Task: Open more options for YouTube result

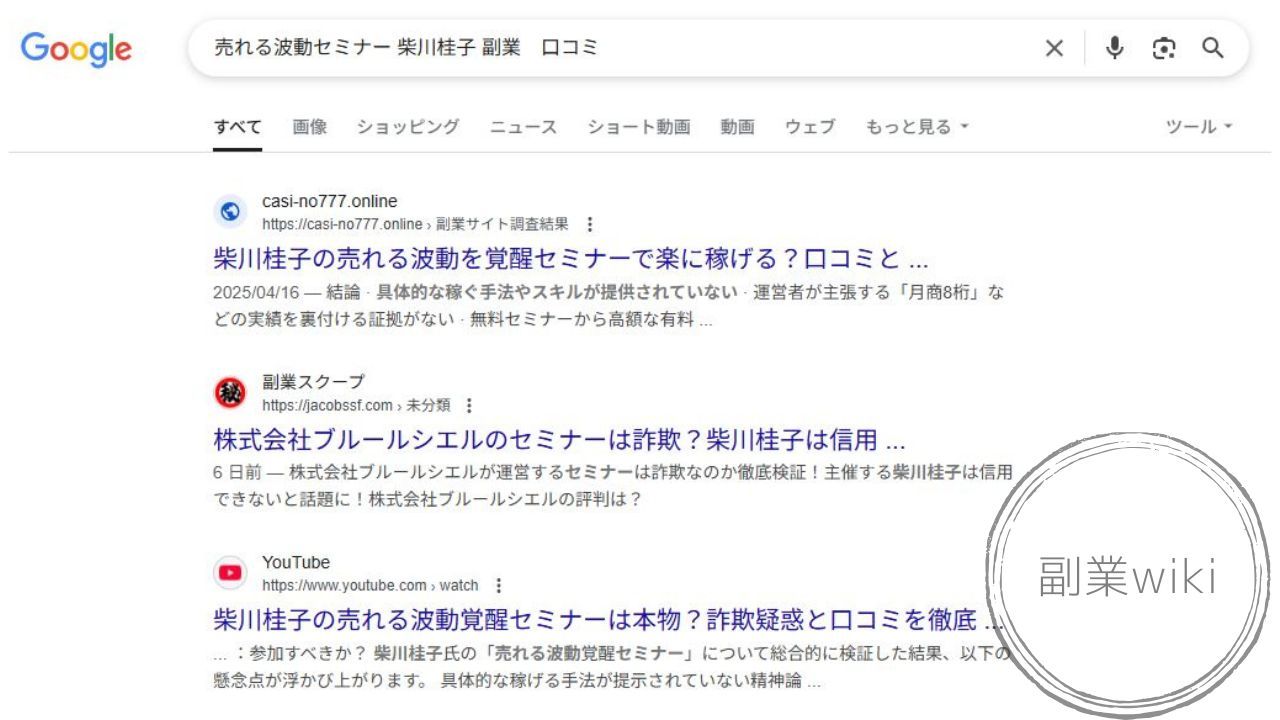Action: 499,585
